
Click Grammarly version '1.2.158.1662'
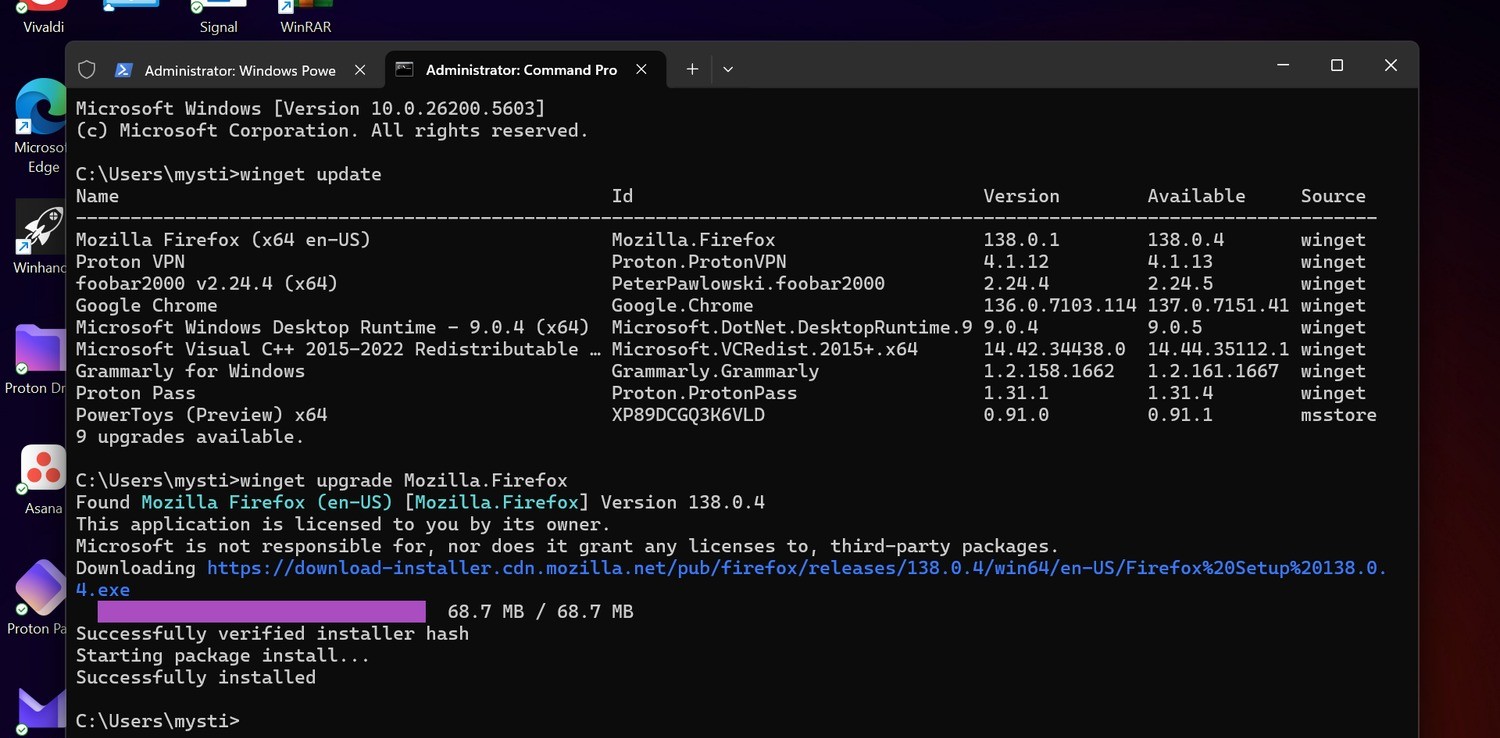coord(1048,372)
